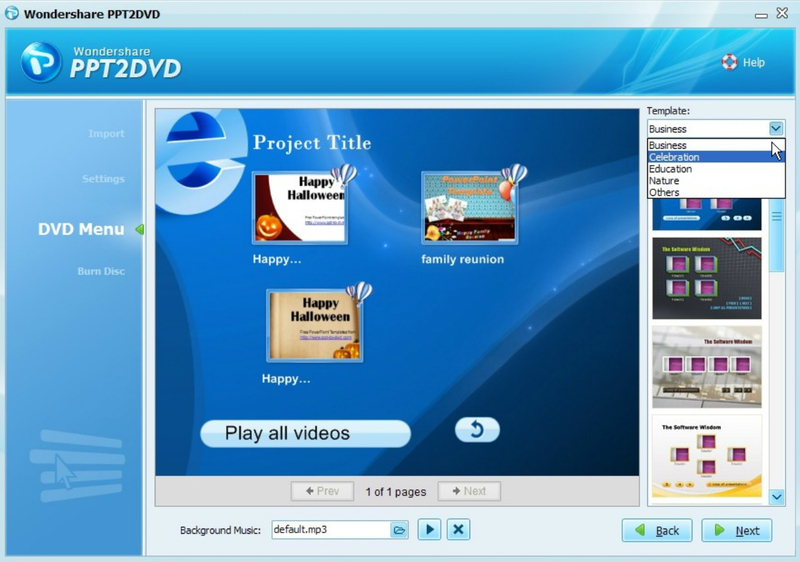This screenshot has width=800, height=562.
Task: Open the Template dropdown arrow
Action: coord(776,129)
